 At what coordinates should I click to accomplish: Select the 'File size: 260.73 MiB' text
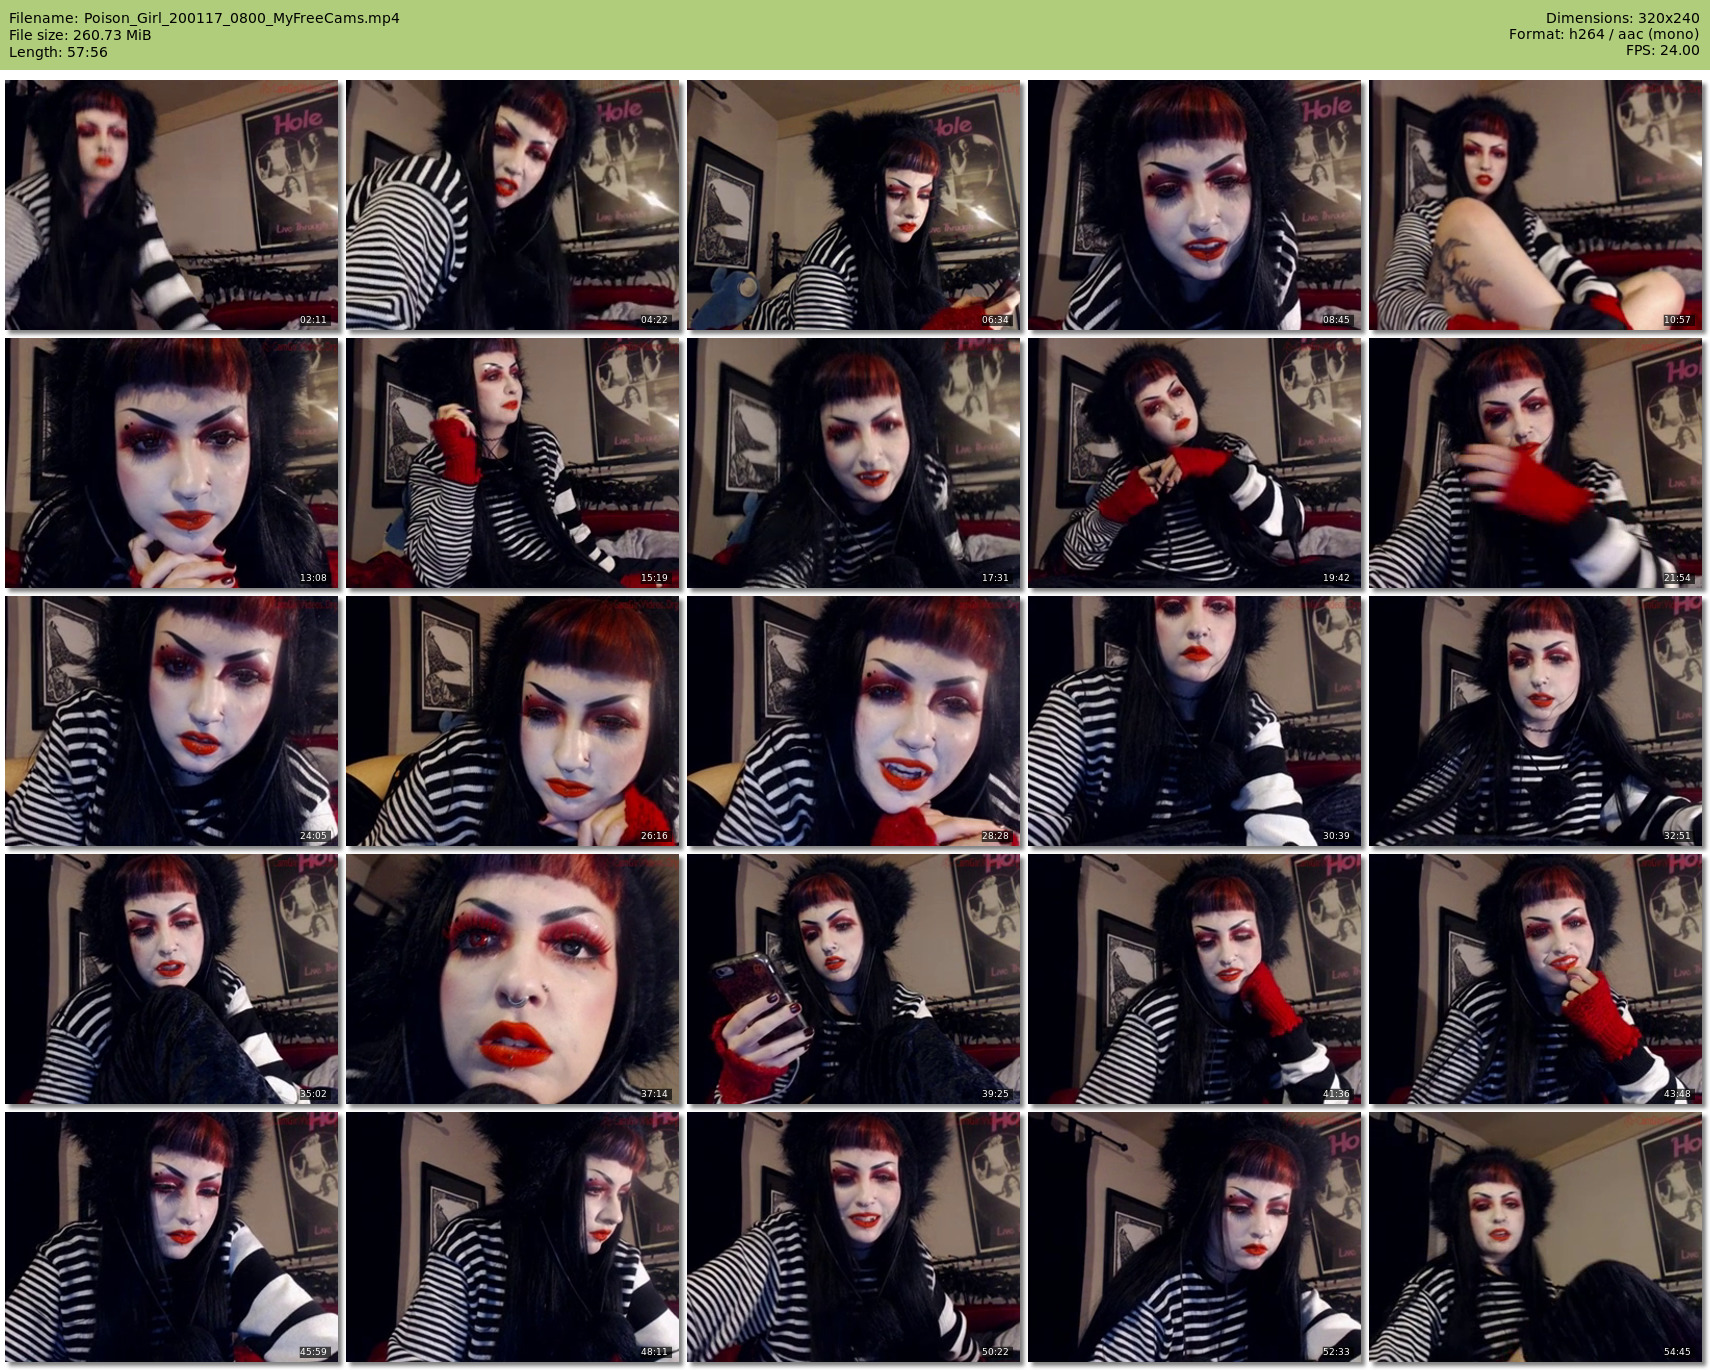click(x=80, y=35)
